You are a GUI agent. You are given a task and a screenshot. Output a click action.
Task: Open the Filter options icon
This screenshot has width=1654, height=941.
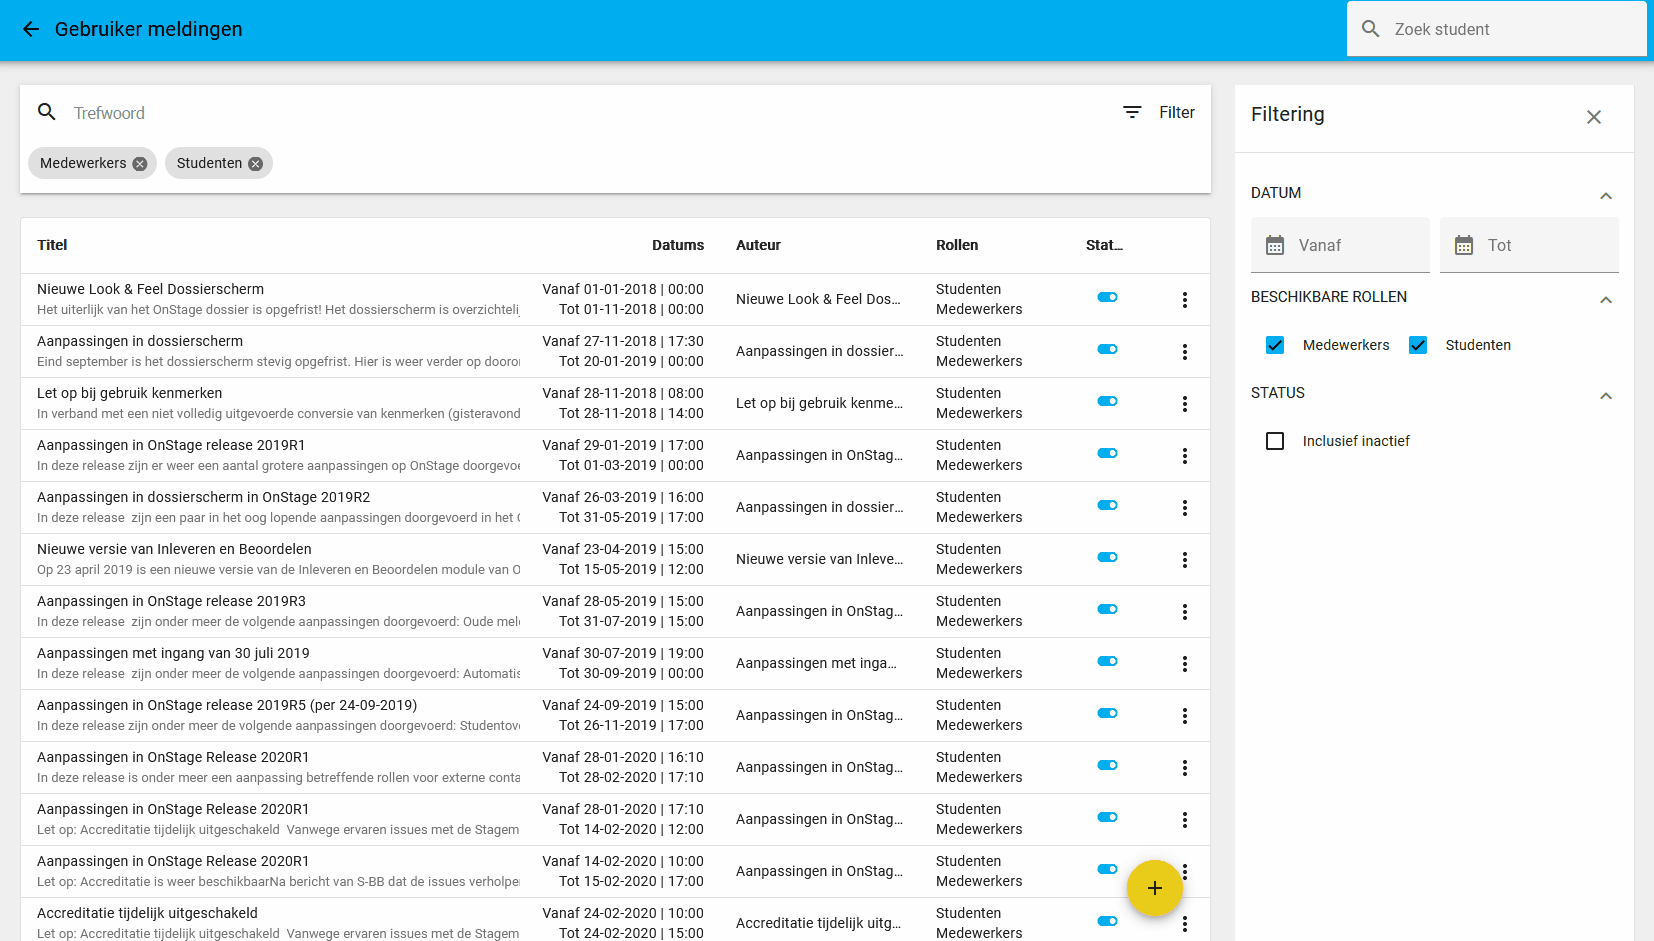pyautogui.click(x=1132, y=112)
